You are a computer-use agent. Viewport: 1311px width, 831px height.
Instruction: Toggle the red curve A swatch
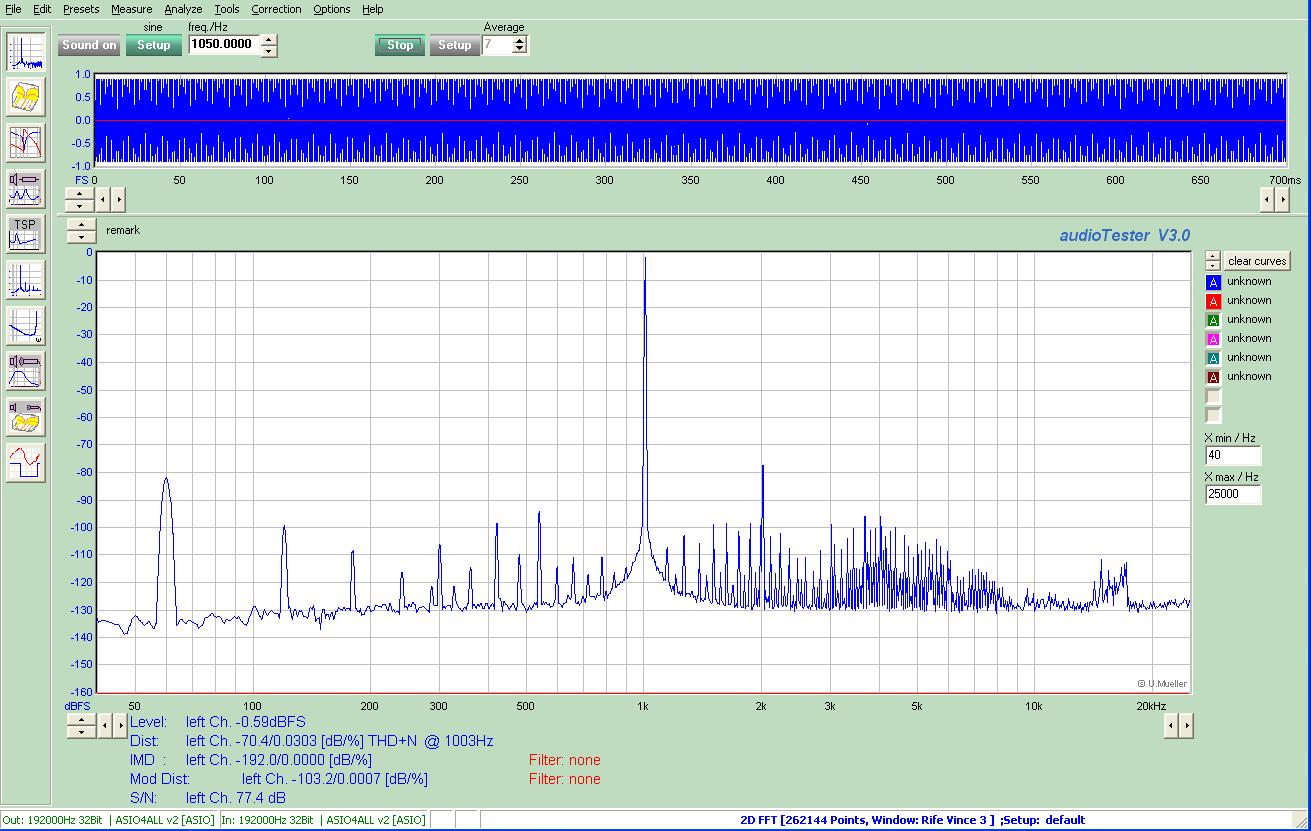tap(1214, 302)
